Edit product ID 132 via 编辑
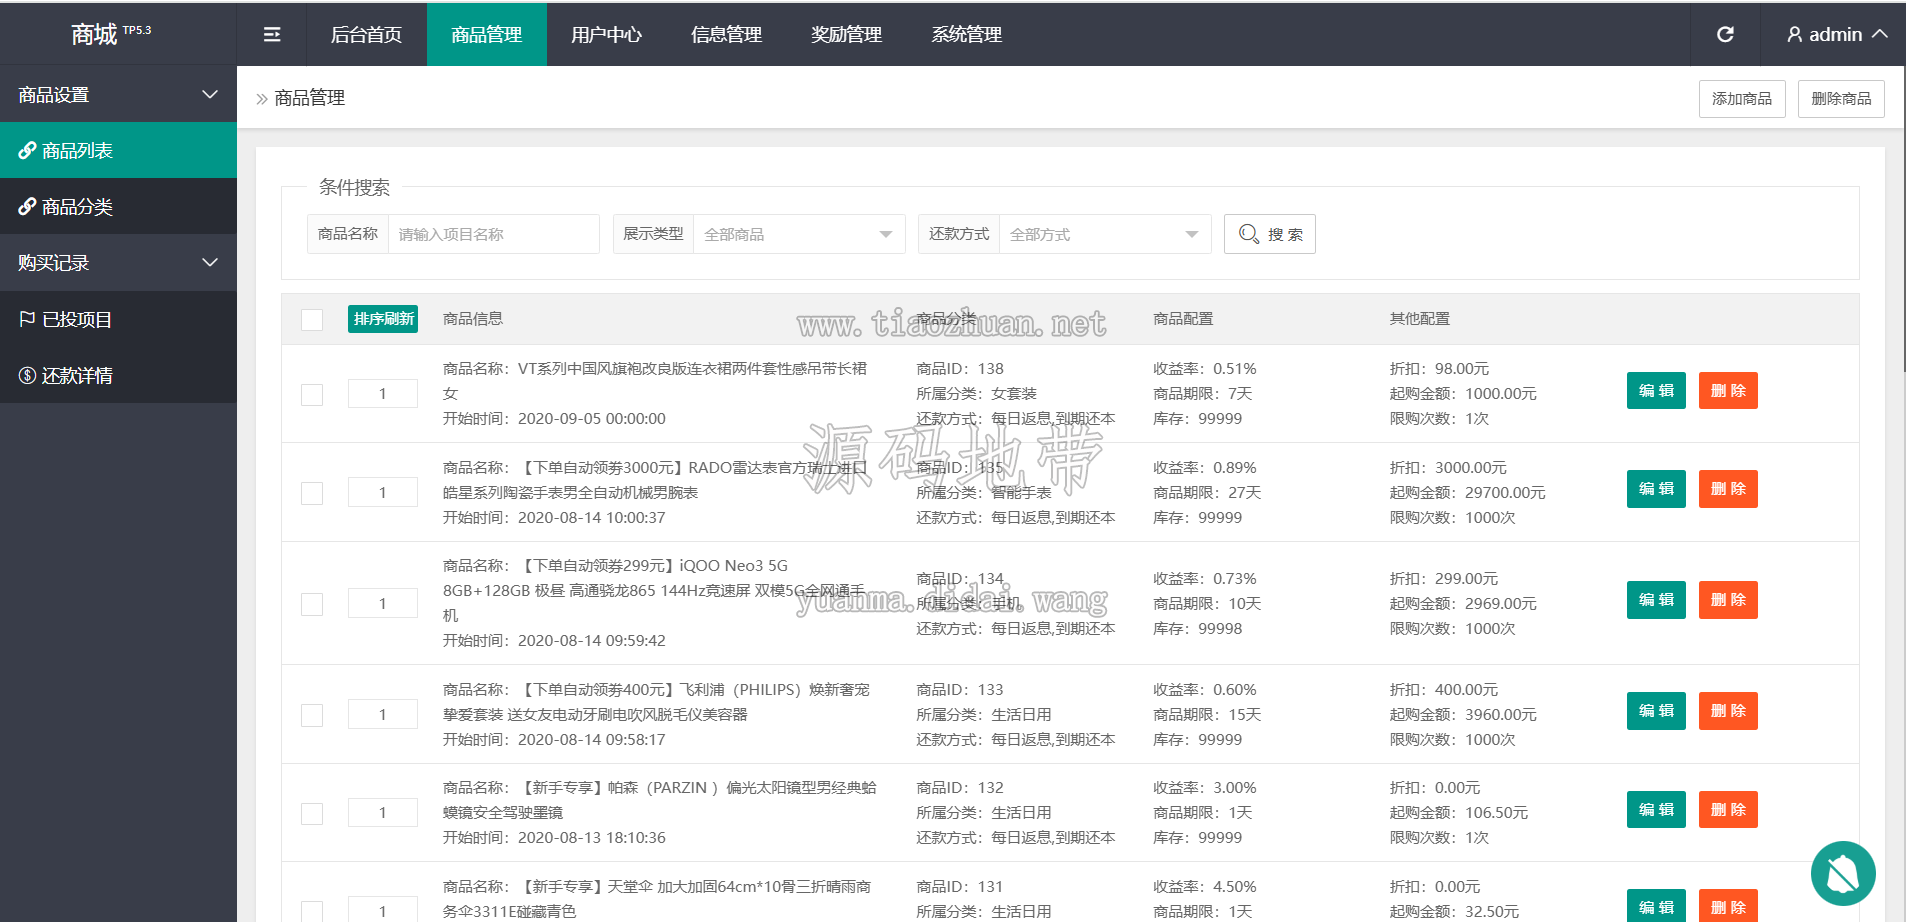This screenshot has width=1906, height=922. pos(1656,809)
